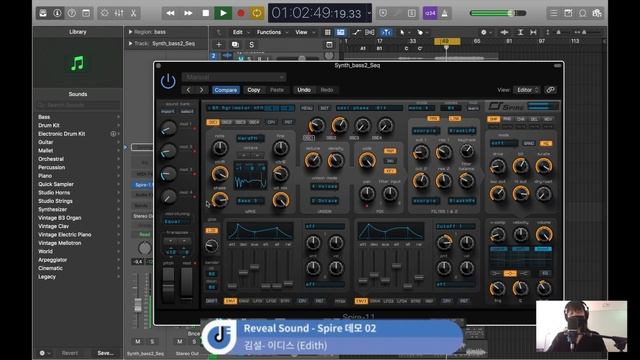
Task: Click the add track plus button
Action: (219, 44)
